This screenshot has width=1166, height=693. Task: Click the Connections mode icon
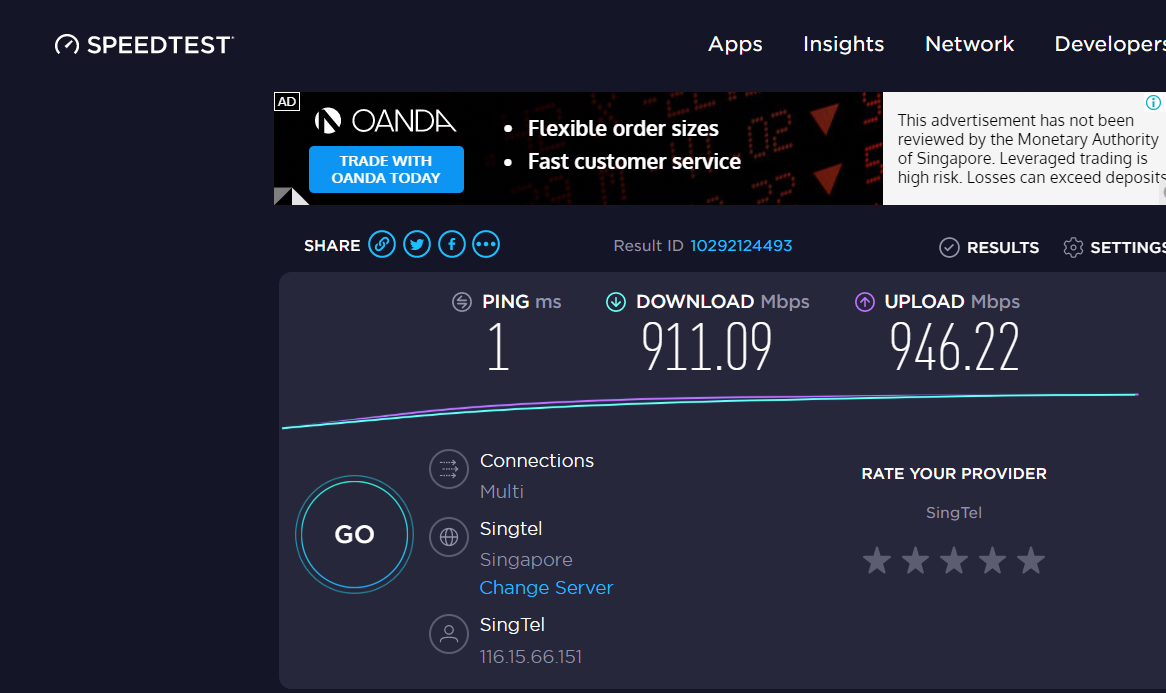(449, 469)
